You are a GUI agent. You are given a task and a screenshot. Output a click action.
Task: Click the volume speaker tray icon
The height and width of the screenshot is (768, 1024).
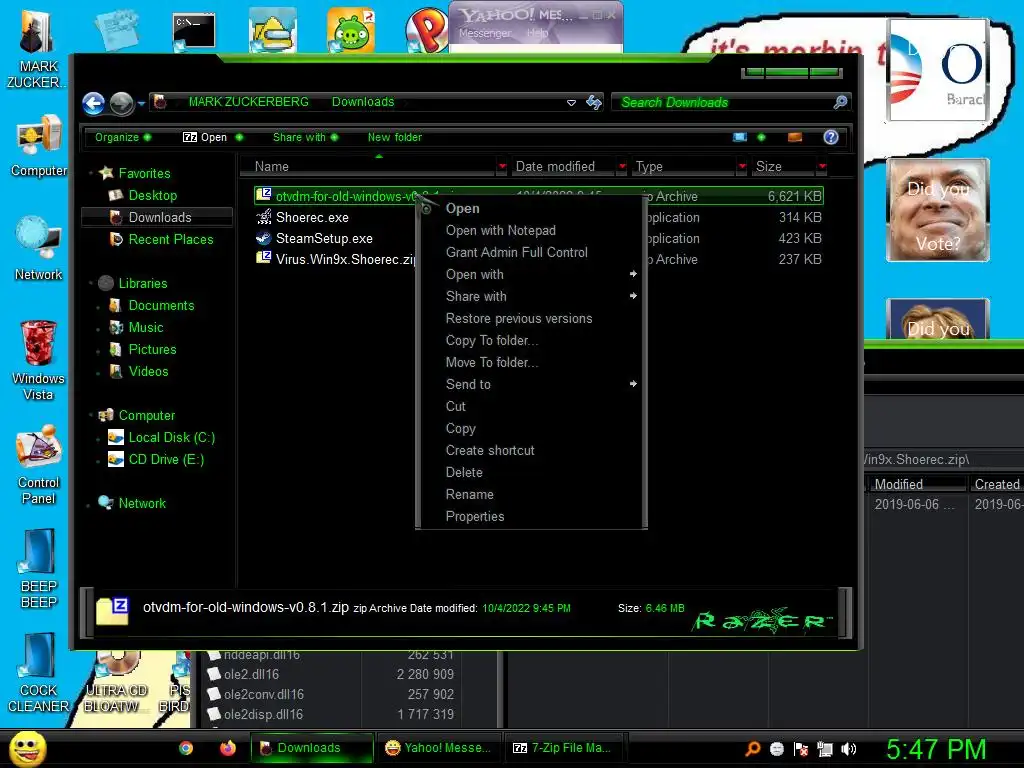(x=848, y=749)
